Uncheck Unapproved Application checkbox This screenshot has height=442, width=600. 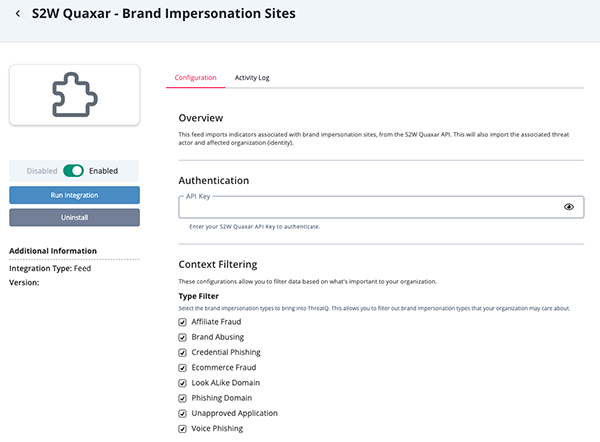183,414
